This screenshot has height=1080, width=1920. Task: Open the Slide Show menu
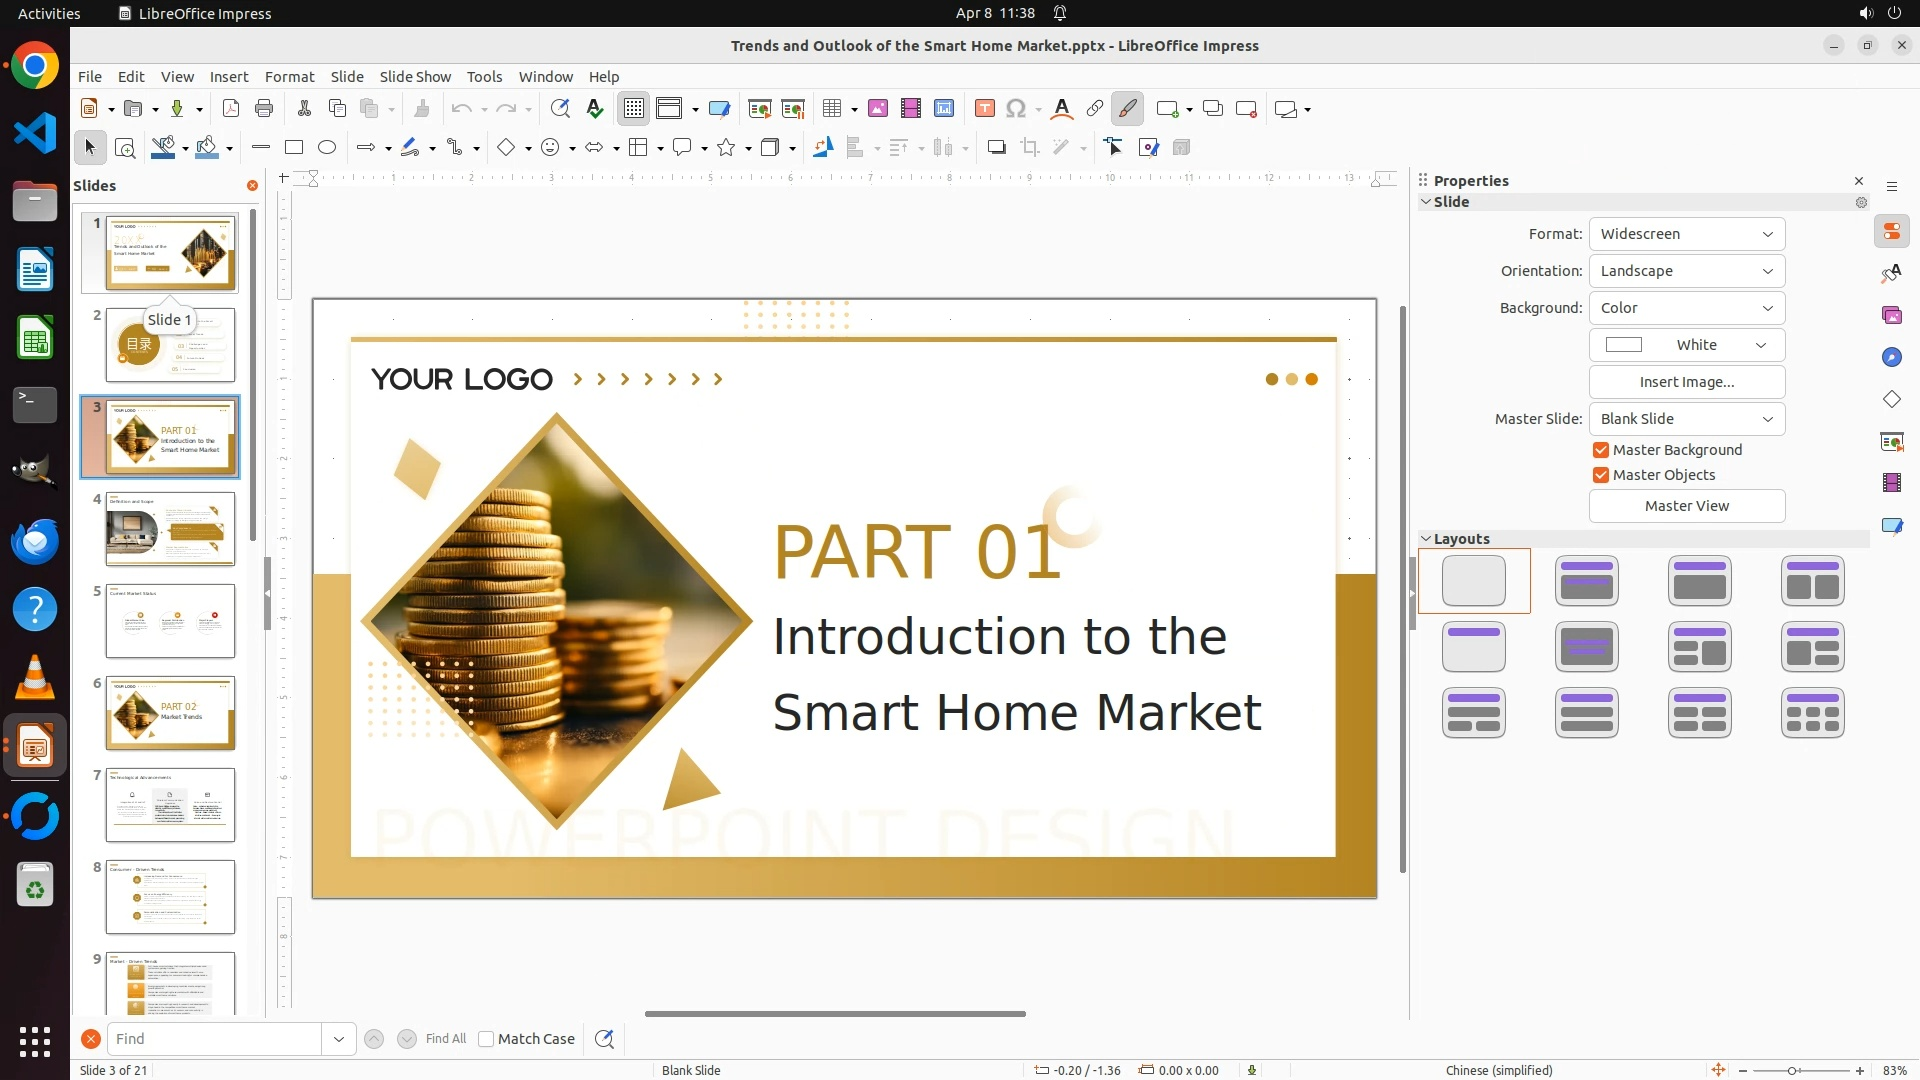(x=415, y=77)
